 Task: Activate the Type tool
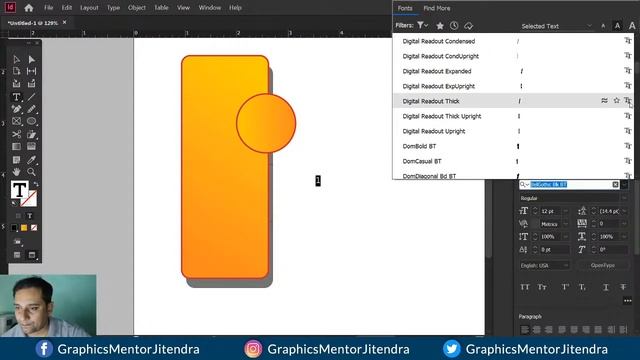(x=16, y=97)
